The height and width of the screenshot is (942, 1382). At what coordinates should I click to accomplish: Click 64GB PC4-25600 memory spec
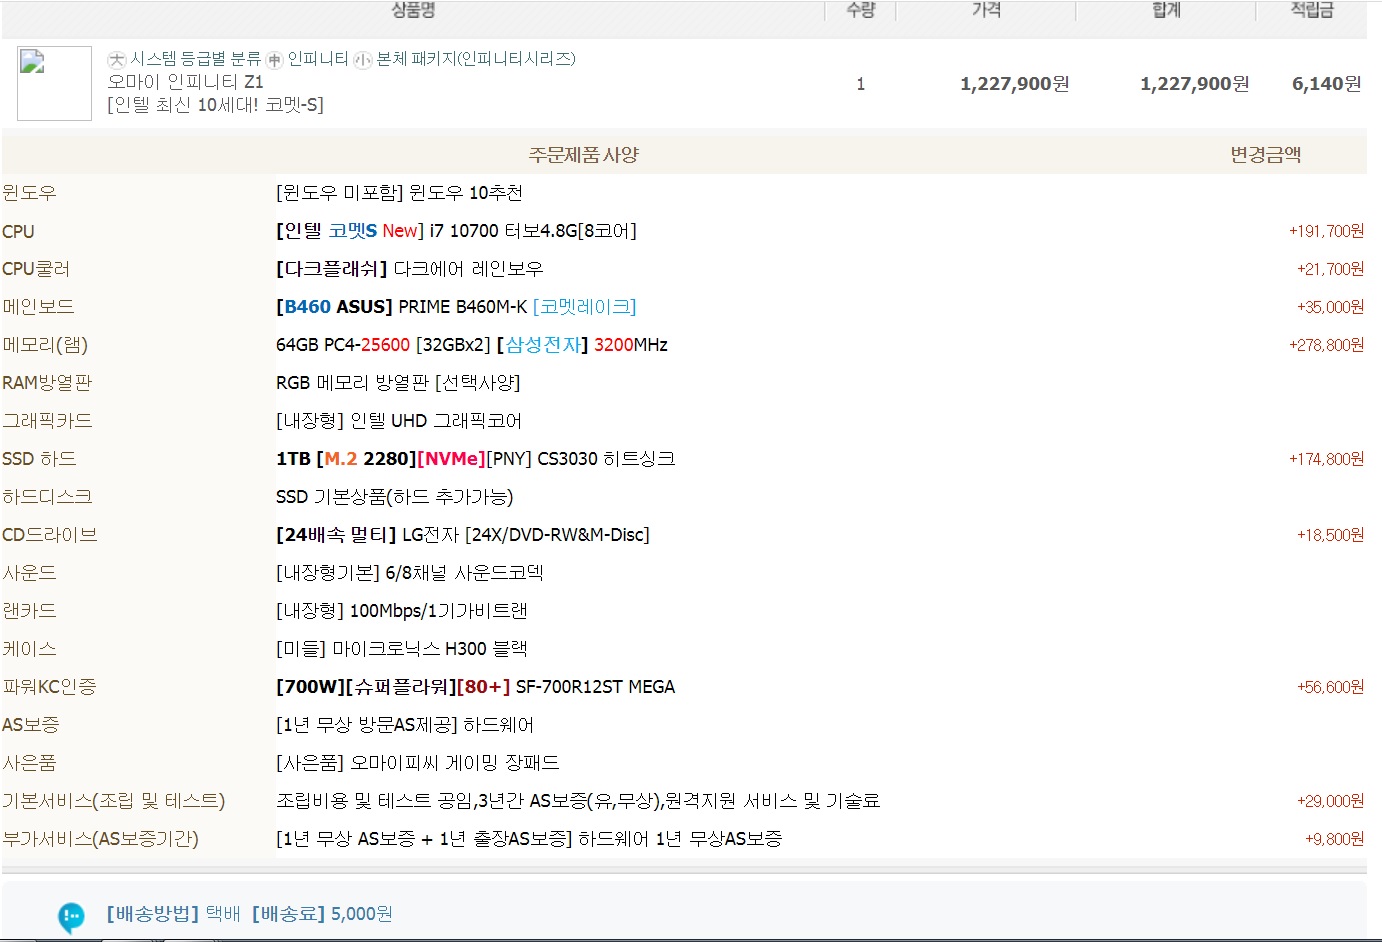coord(472,345)
